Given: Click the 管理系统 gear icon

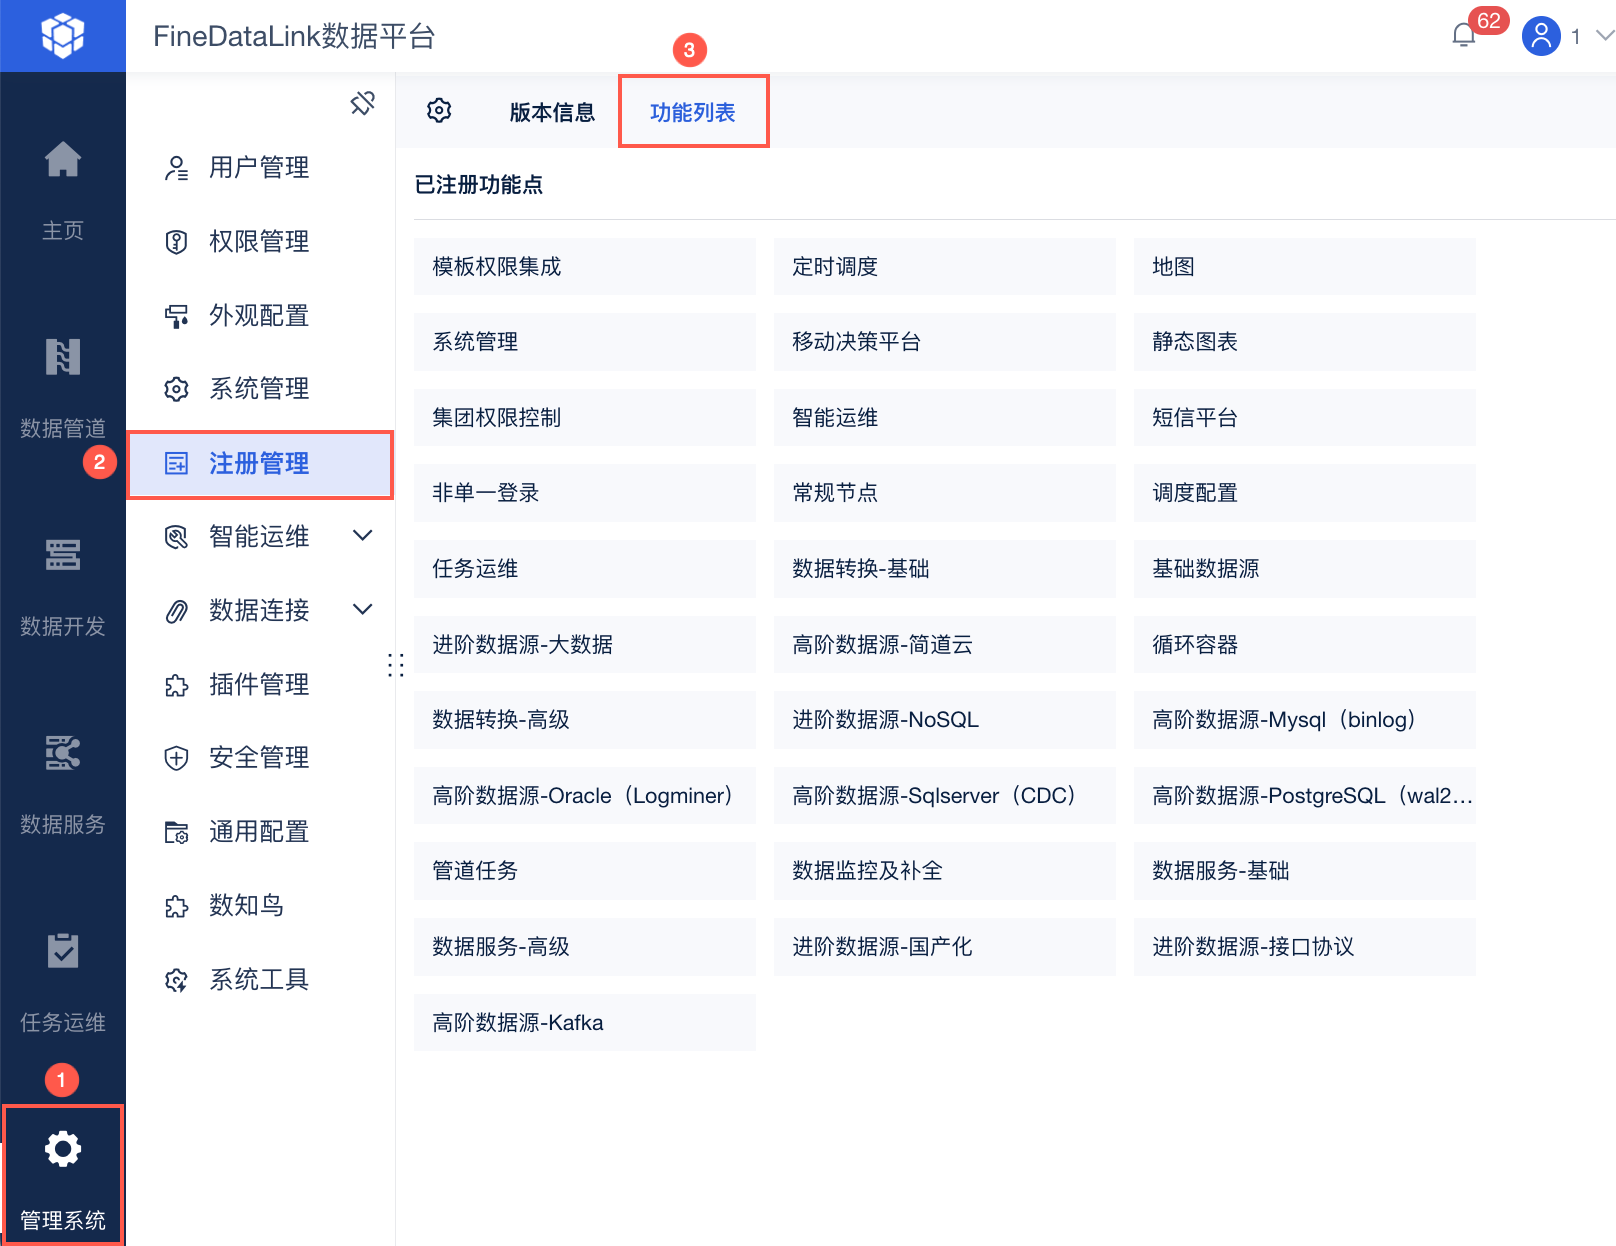Looking at the screenshot, I should pos(63,1149).
